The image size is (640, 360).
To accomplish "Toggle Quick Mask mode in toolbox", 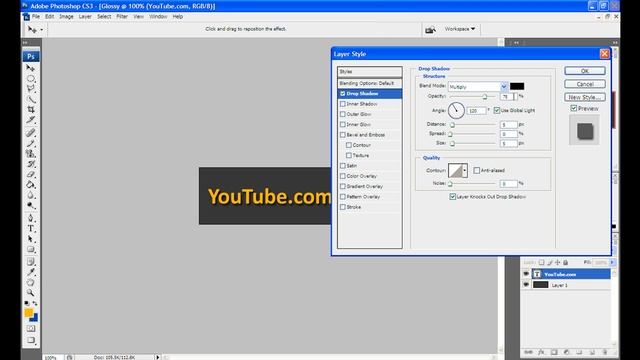I will pyautogui.click(x=31, y=329).
